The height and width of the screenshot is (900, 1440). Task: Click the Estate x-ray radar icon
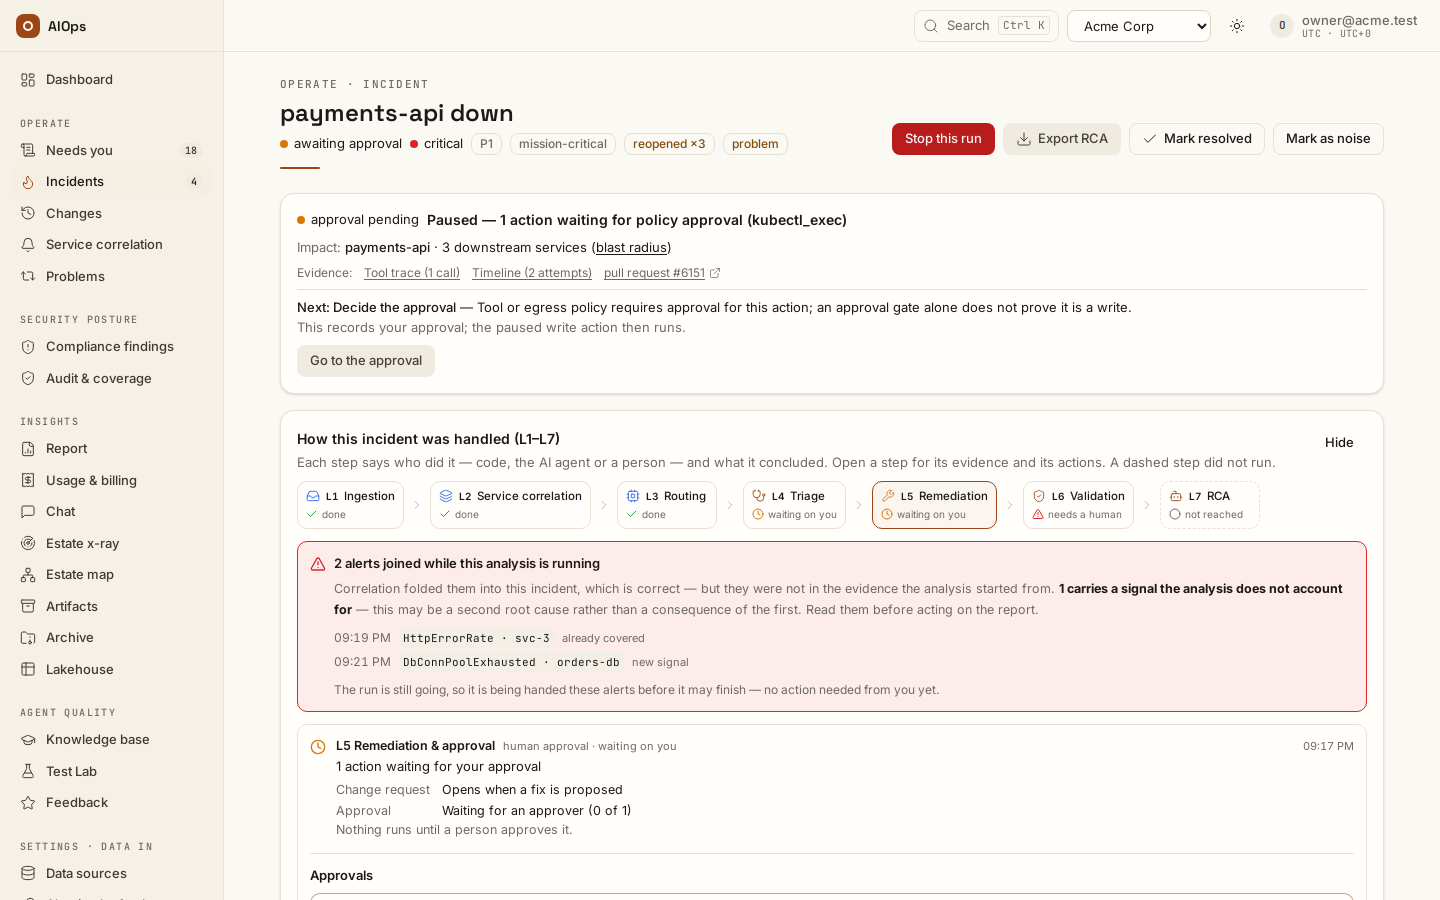pyautogui.click(x=28, y=544)
